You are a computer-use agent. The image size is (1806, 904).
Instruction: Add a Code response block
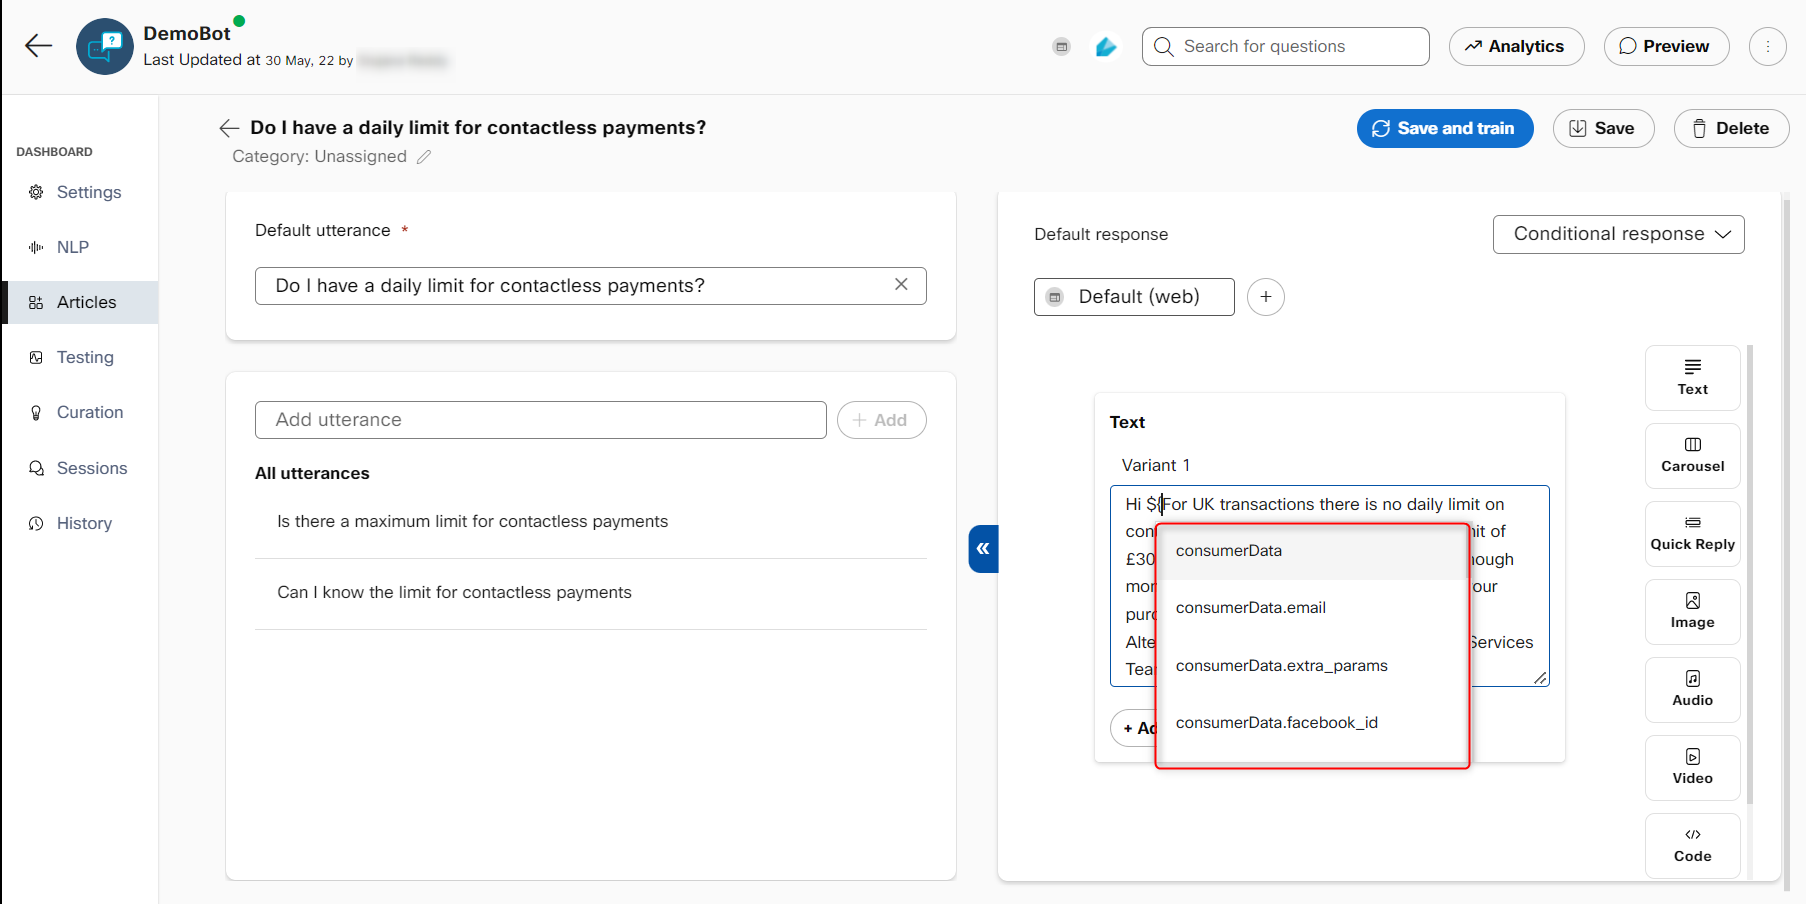(1692, 845)
